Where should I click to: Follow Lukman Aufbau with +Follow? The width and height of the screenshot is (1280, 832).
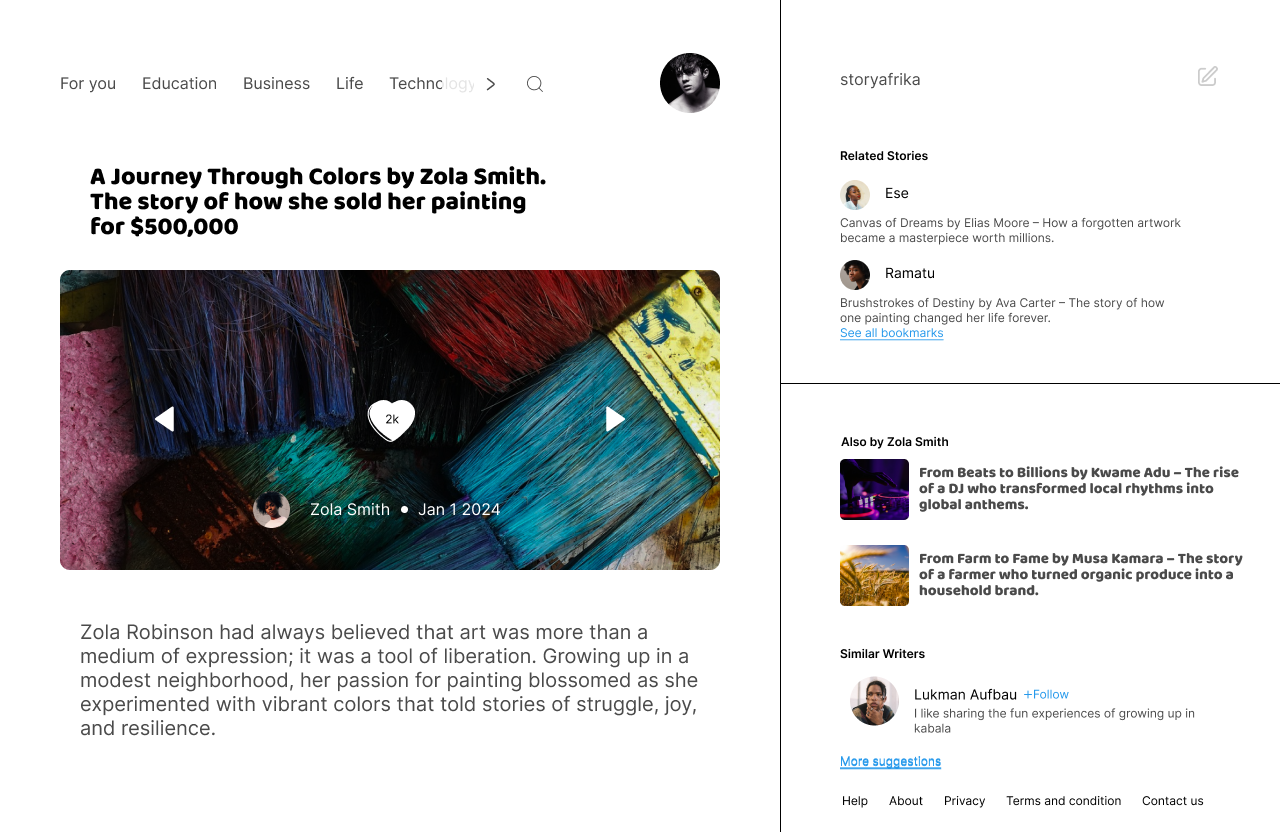(1046, 694)
